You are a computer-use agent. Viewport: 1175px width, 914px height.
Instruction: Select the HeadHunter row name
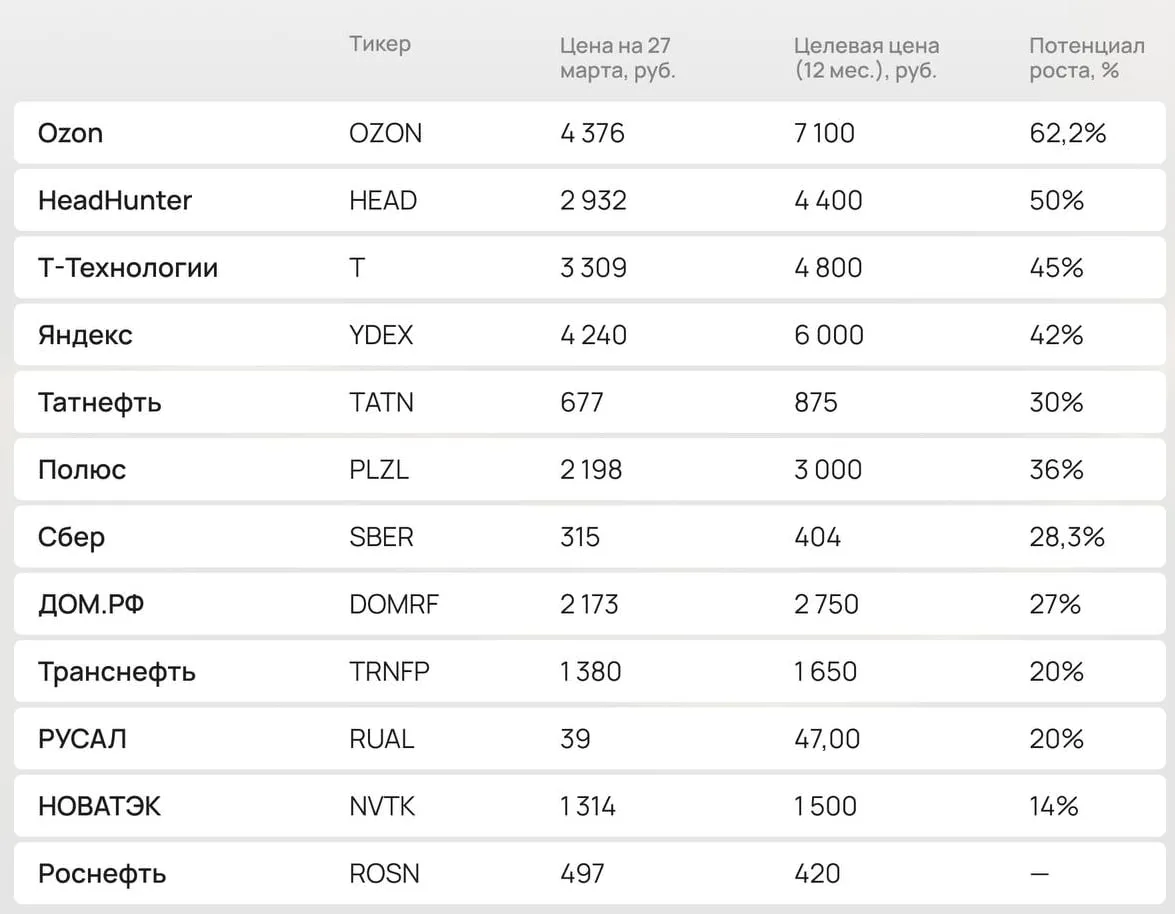114,200
